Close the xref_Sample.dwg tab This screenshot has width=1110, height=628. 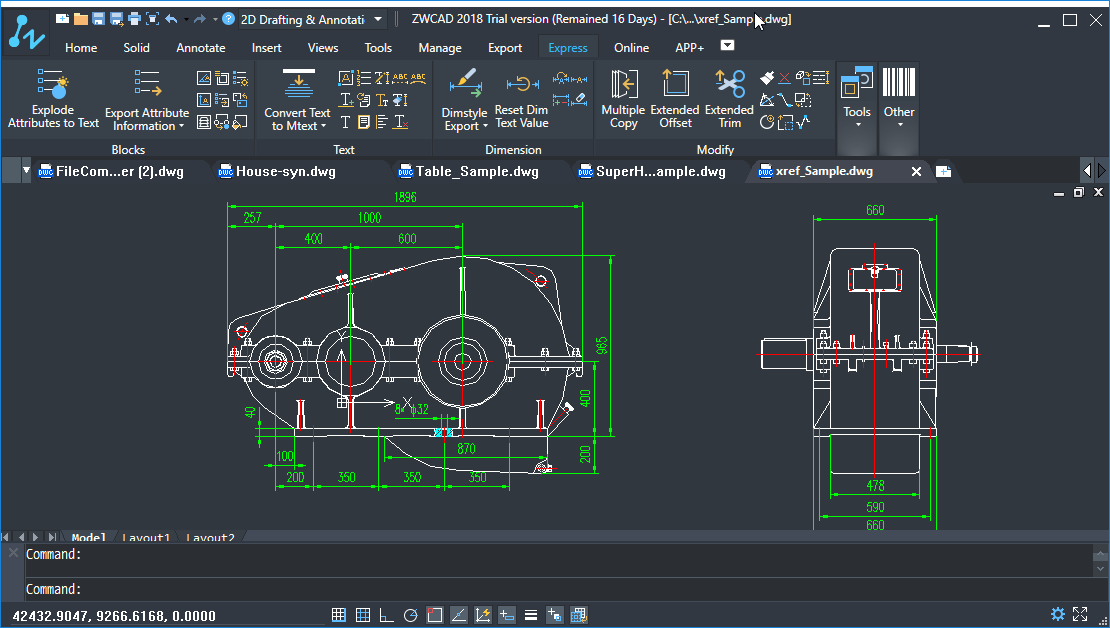pyautogui.click(x=916, y=172)
